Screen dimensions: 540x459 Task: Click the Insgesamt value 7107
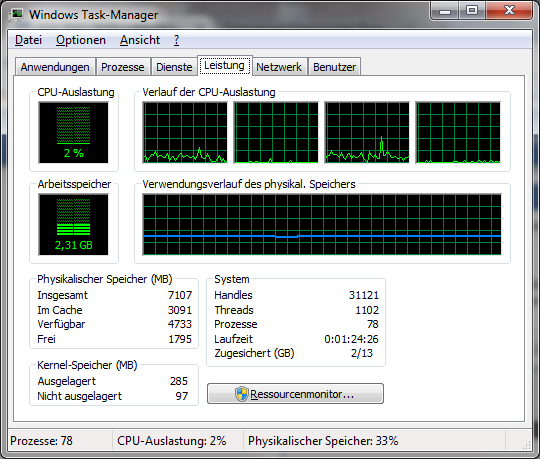tap(180, 295)
